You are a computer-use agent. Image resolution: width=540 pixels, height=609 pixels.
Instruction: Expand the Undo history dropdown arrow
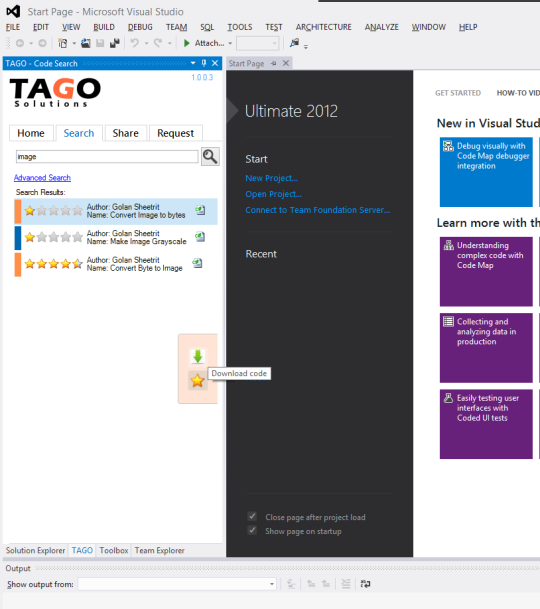pyautogui.click(x=146, y=43)
